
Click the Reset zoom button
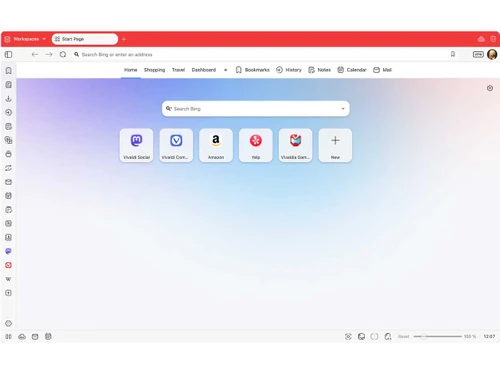click(403, 337)
